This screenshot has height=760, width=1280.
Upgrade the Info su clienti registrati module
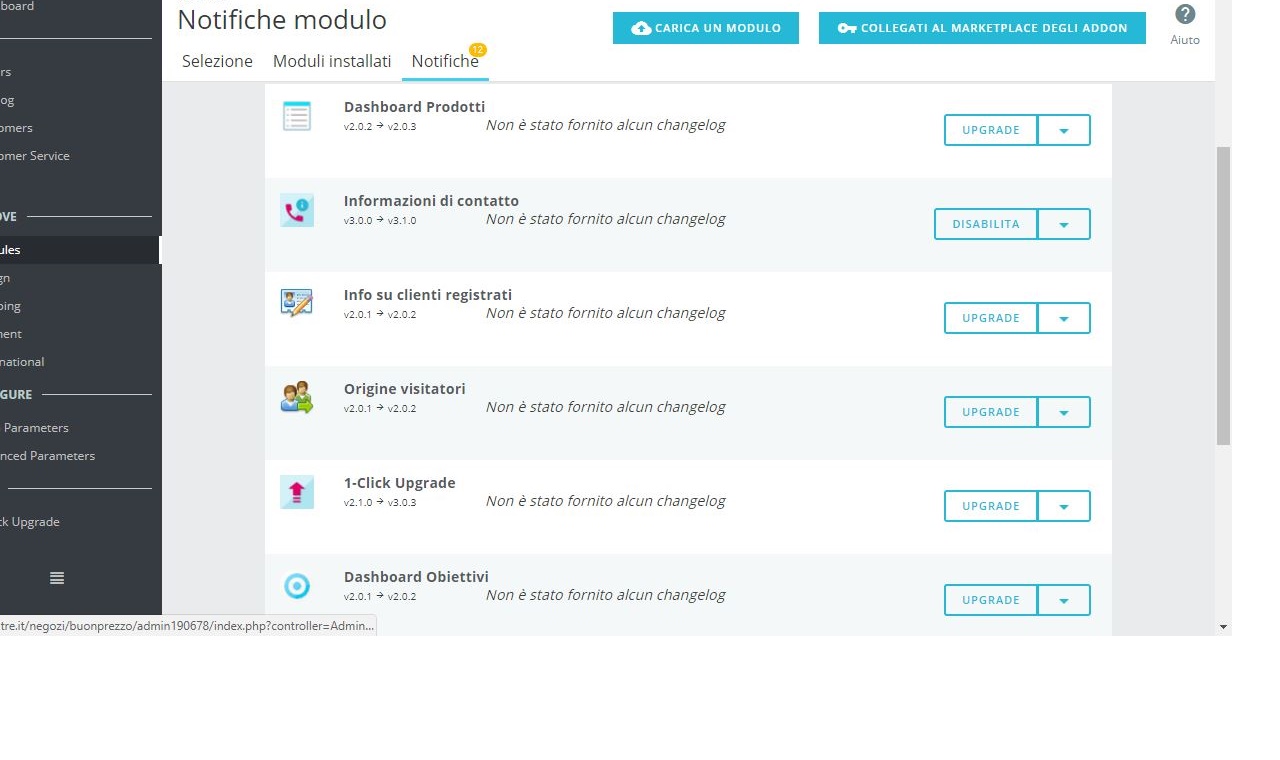(991, 318)
